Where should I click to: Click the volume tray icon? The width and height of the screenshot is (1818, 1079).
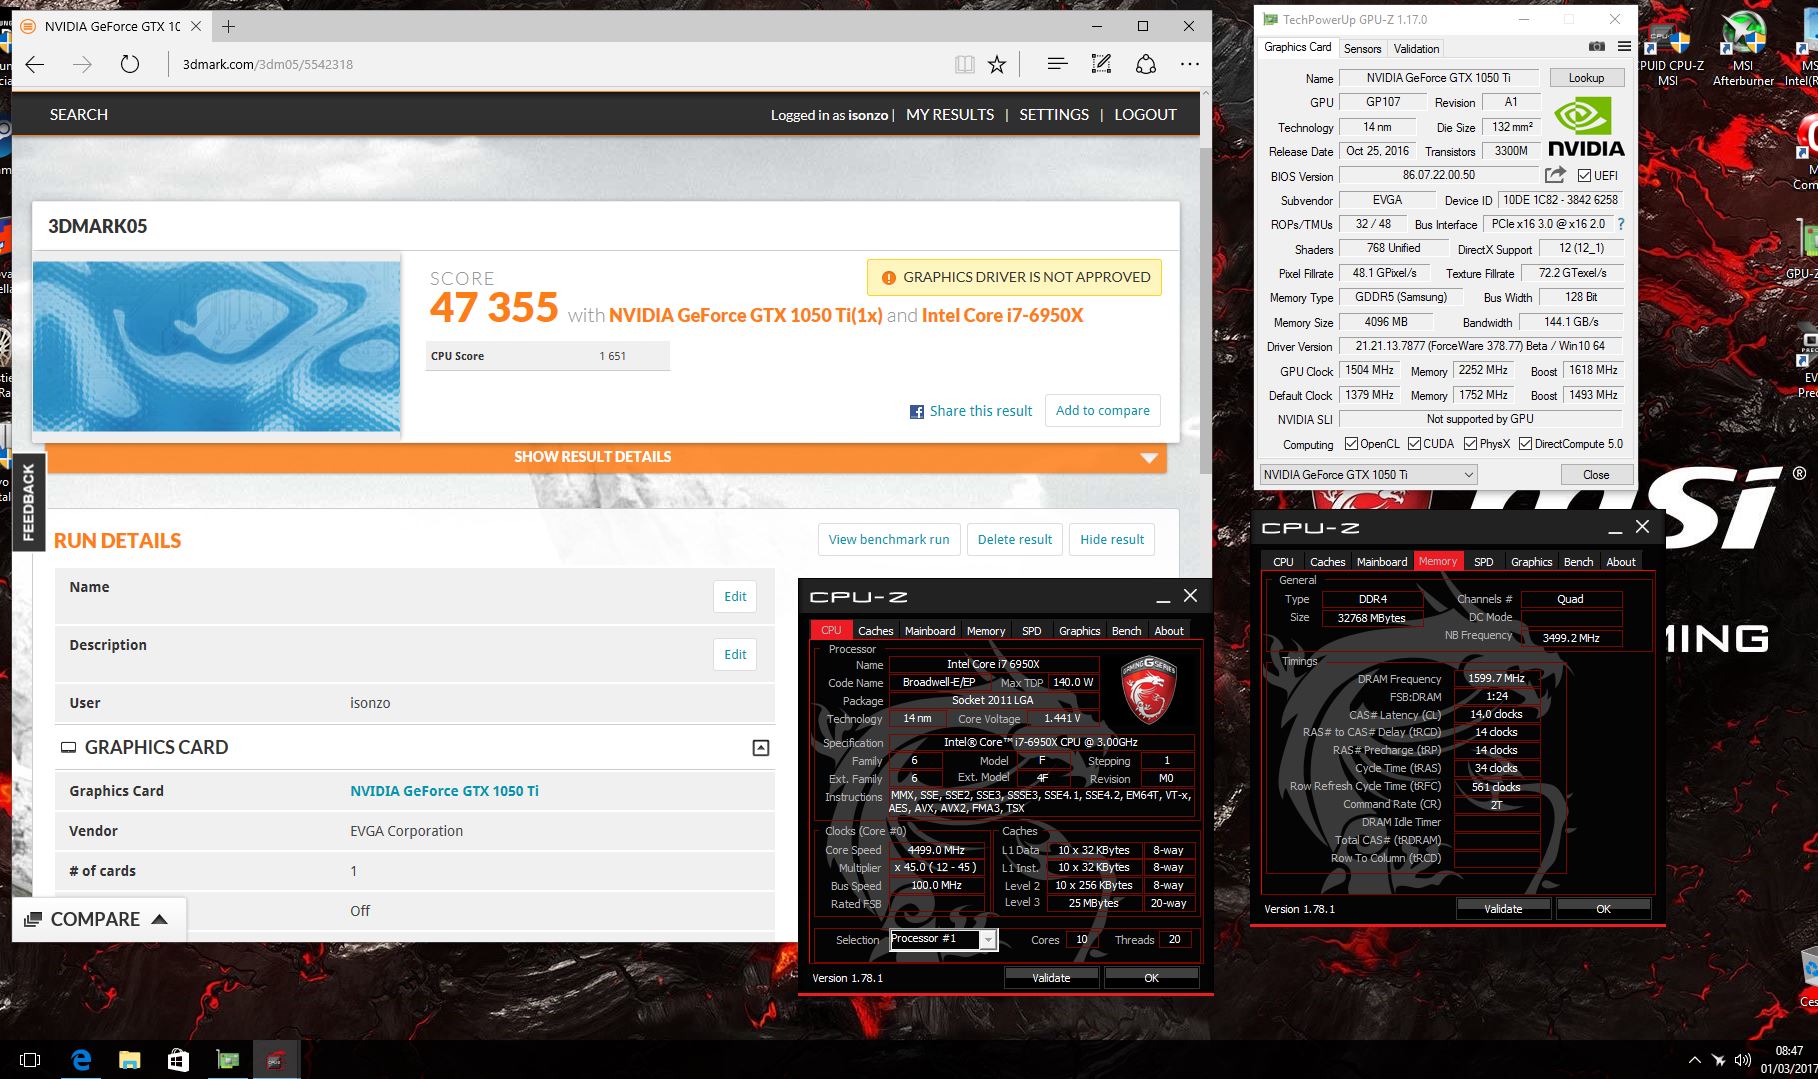click(1743, 1060)
